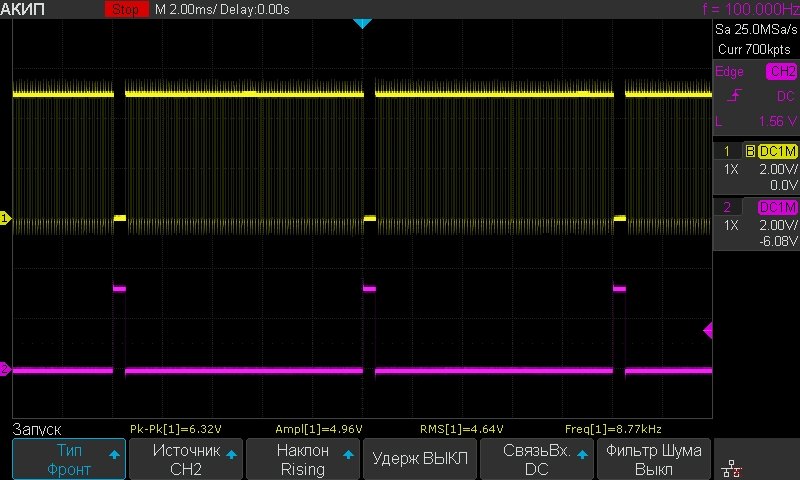Image resolution: width=800 pixels, height=480 pixels.
Task: Expand the Наклон Rising slope options
Action: tap(303, 459)
